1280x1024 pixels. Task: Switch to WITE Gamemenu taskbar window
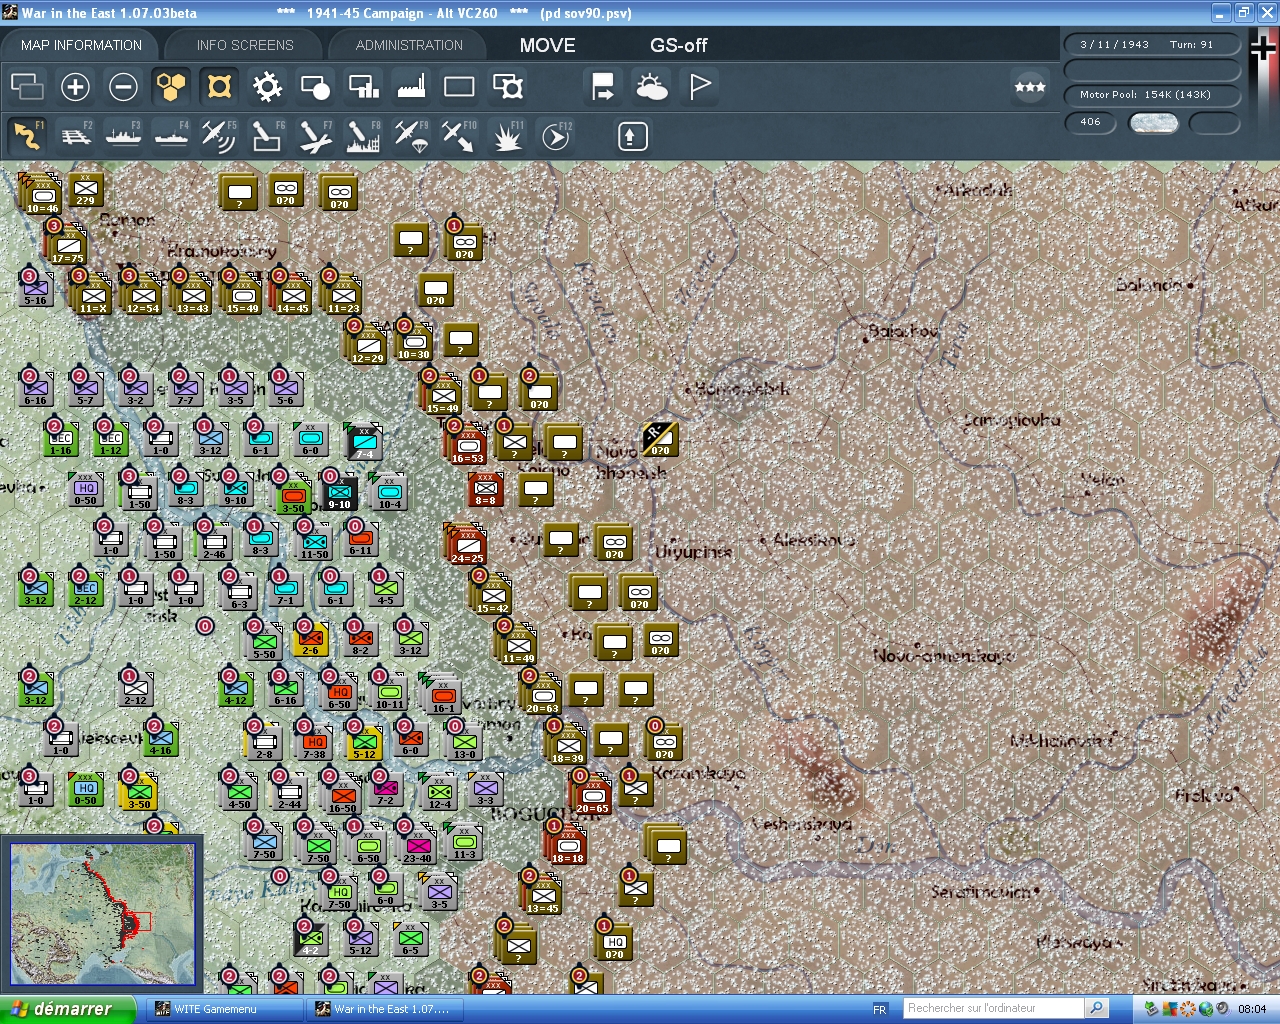click(x=225, y=1009)
